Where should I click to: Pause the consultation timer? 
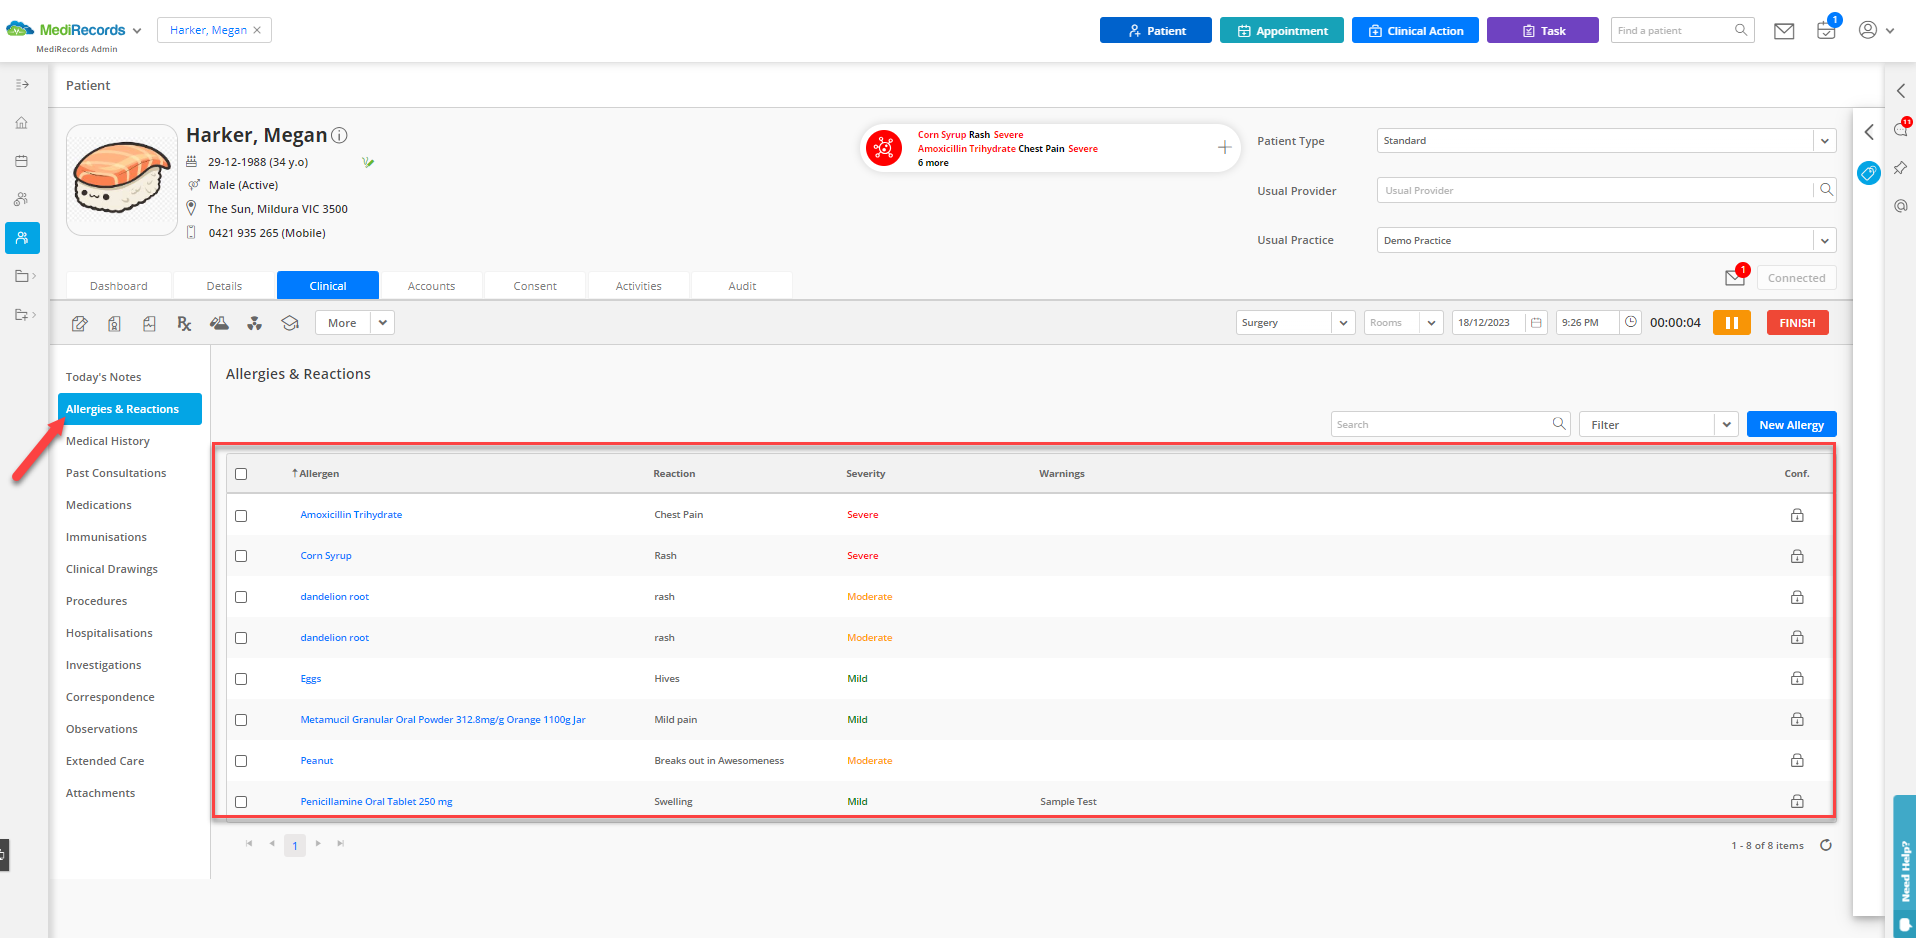1732,323
